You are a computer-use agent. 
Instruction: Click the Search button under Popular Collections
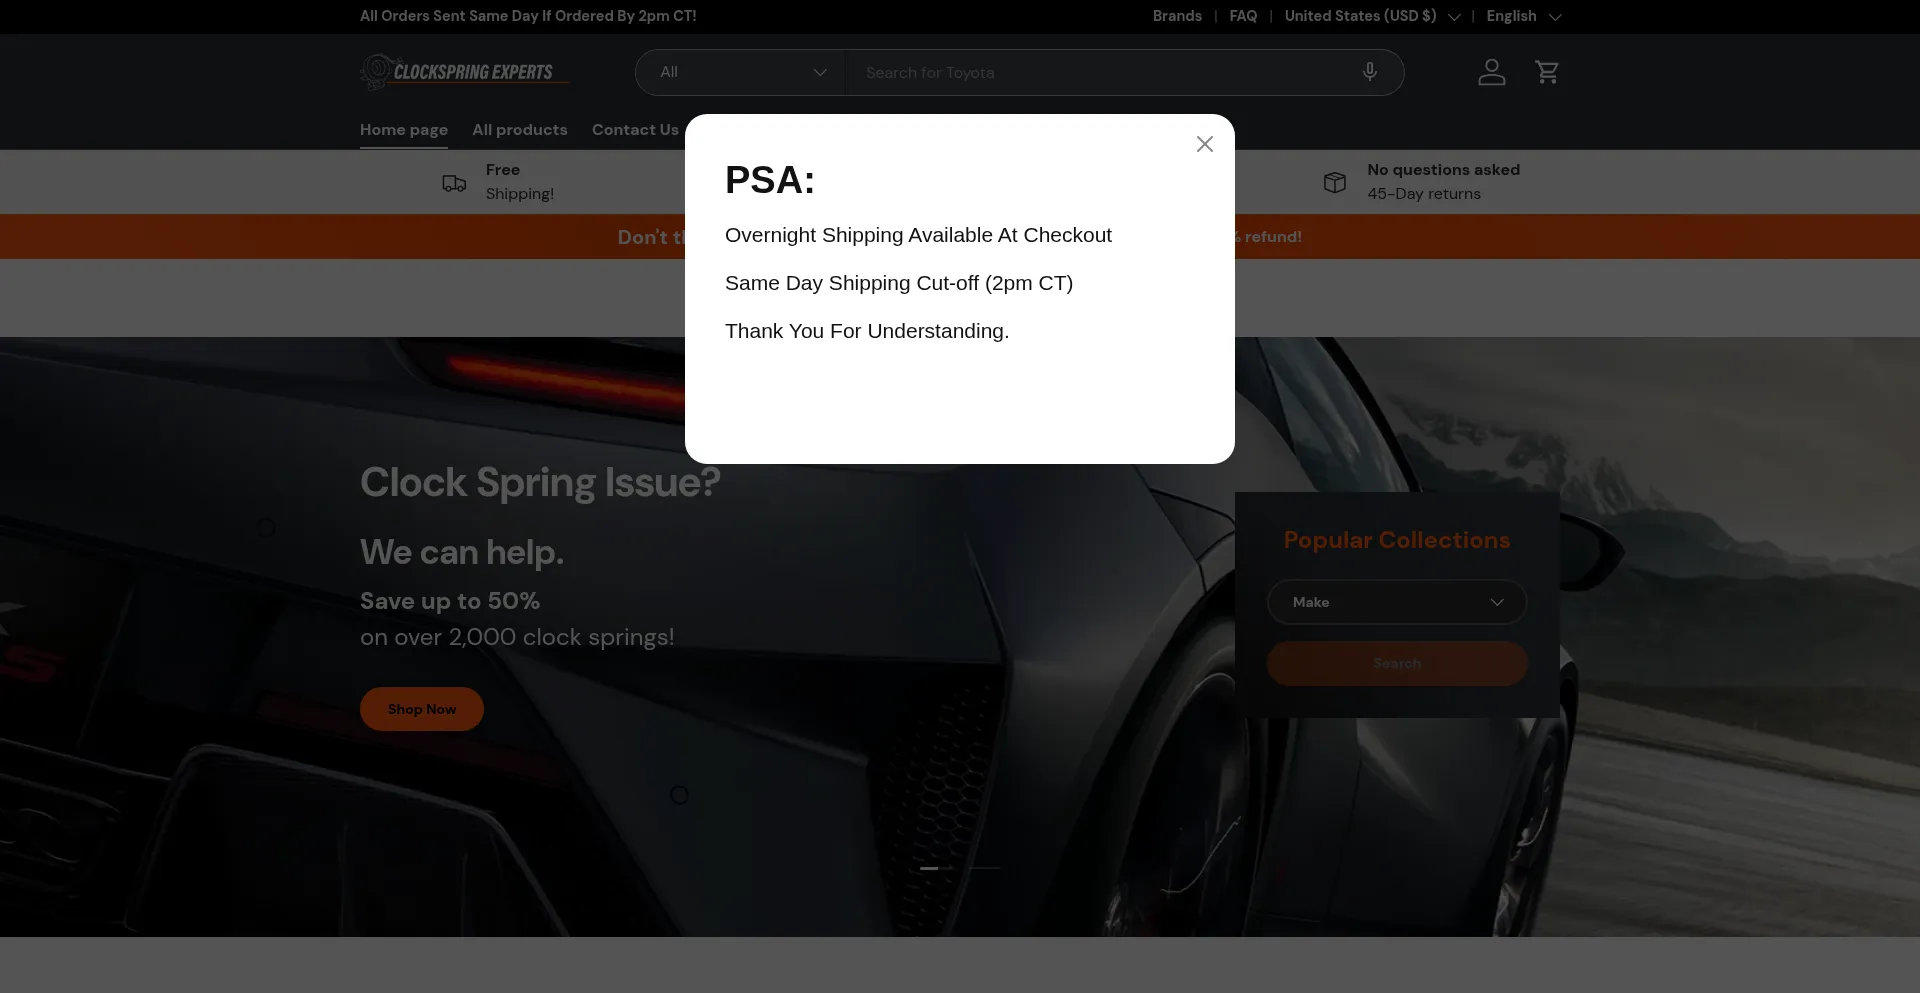click(x=1396, y=663)
